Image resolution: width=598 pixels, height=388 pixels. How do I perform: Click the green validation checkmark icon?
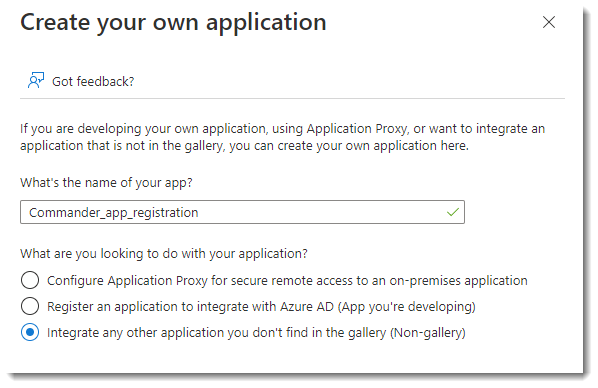[452, 212]
